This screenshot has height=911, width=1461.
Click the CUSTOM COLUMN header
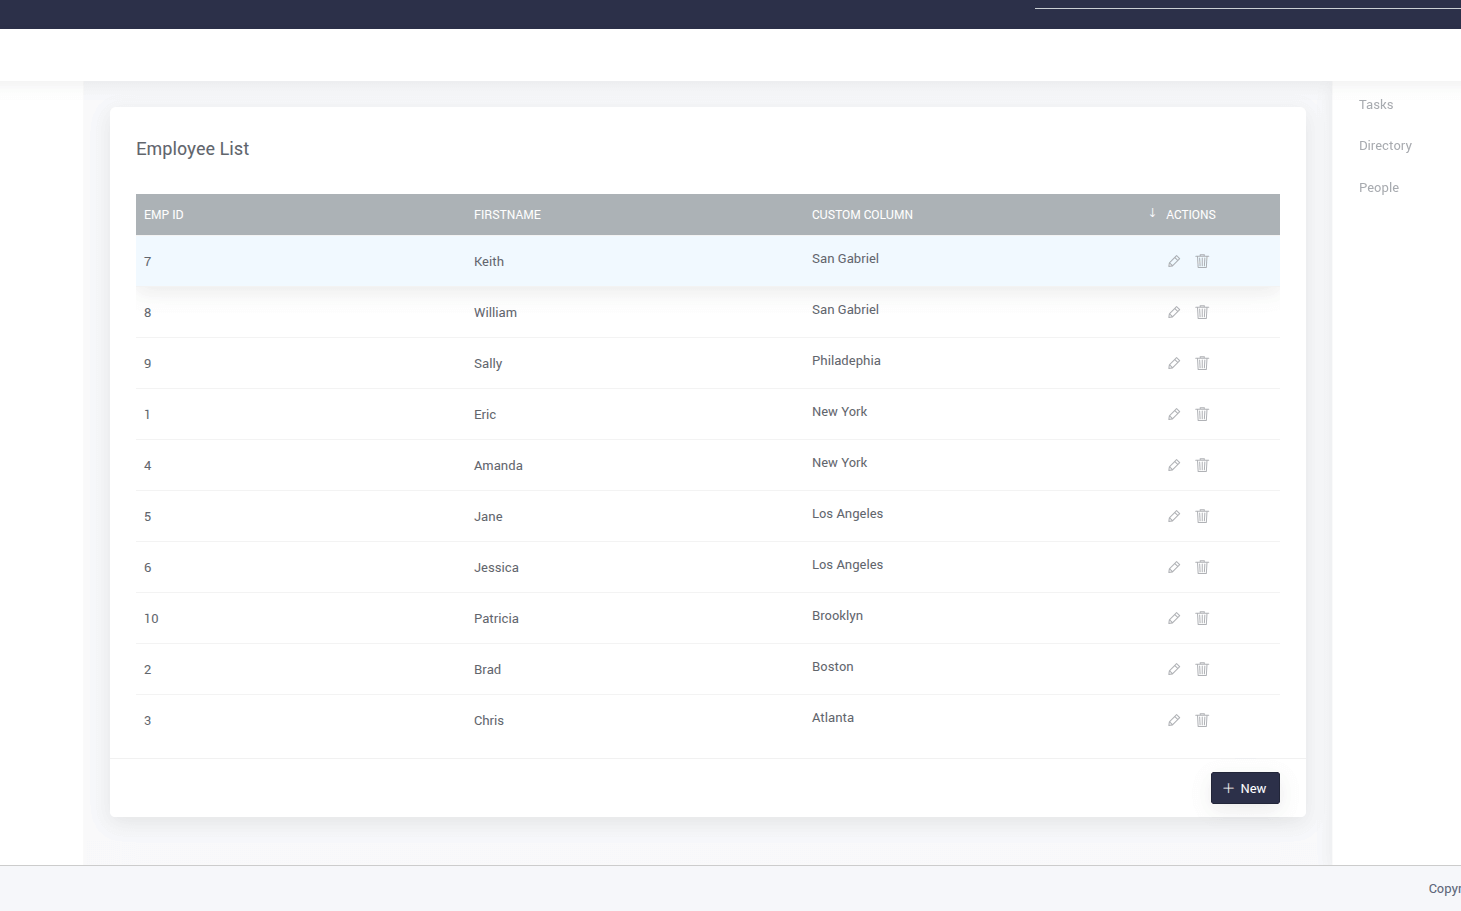862,215
